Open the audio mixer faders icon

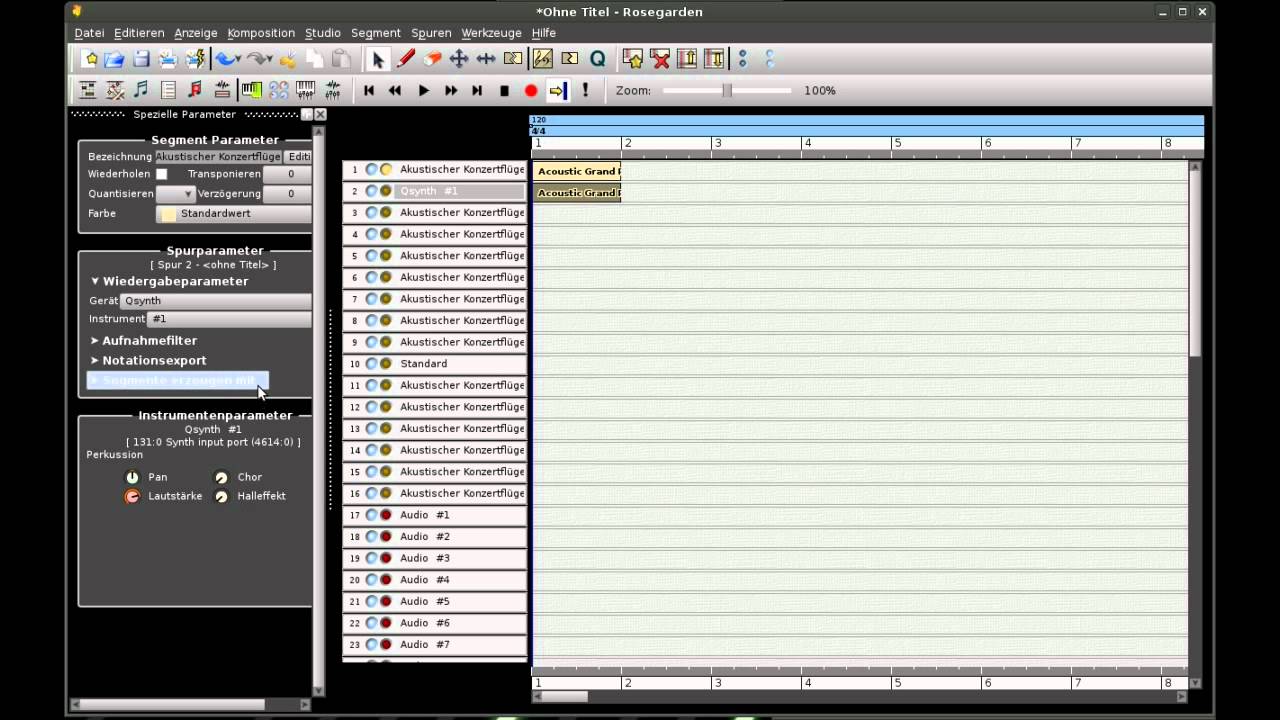pyautogui.click(x=332, y=90)
